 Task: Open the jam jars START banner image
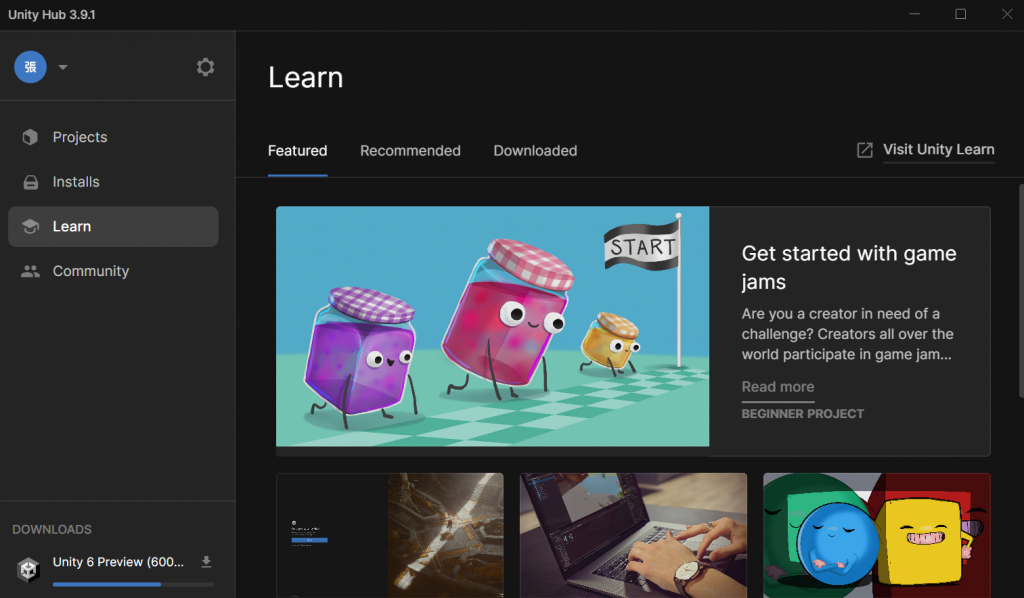point(492,326)
